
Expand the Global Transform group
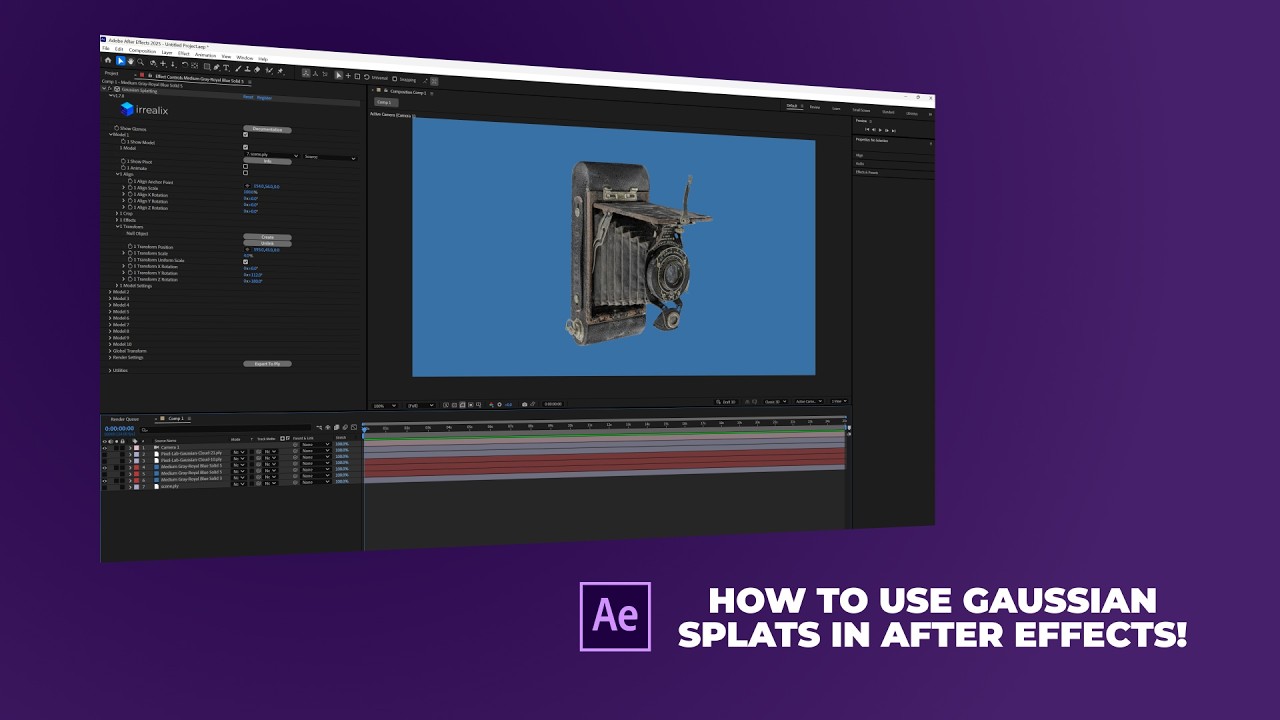[x=110, y=351]
